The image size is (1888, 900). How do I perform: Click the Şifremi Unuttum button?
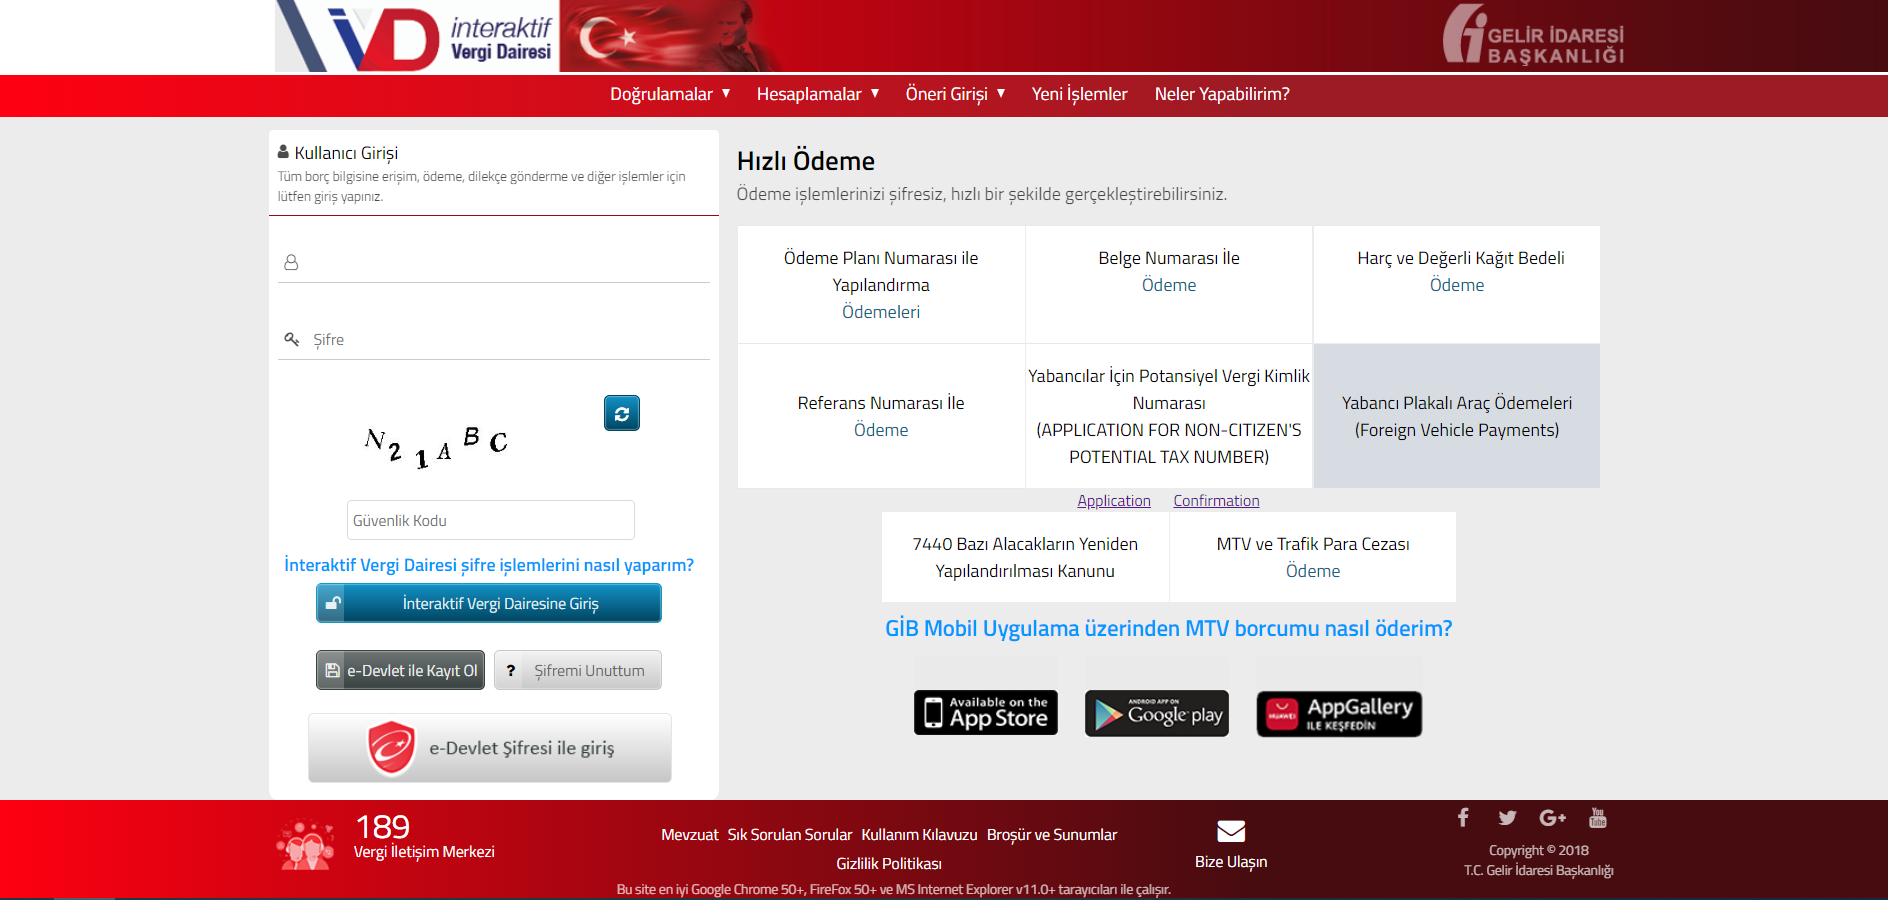click(578, 670)
